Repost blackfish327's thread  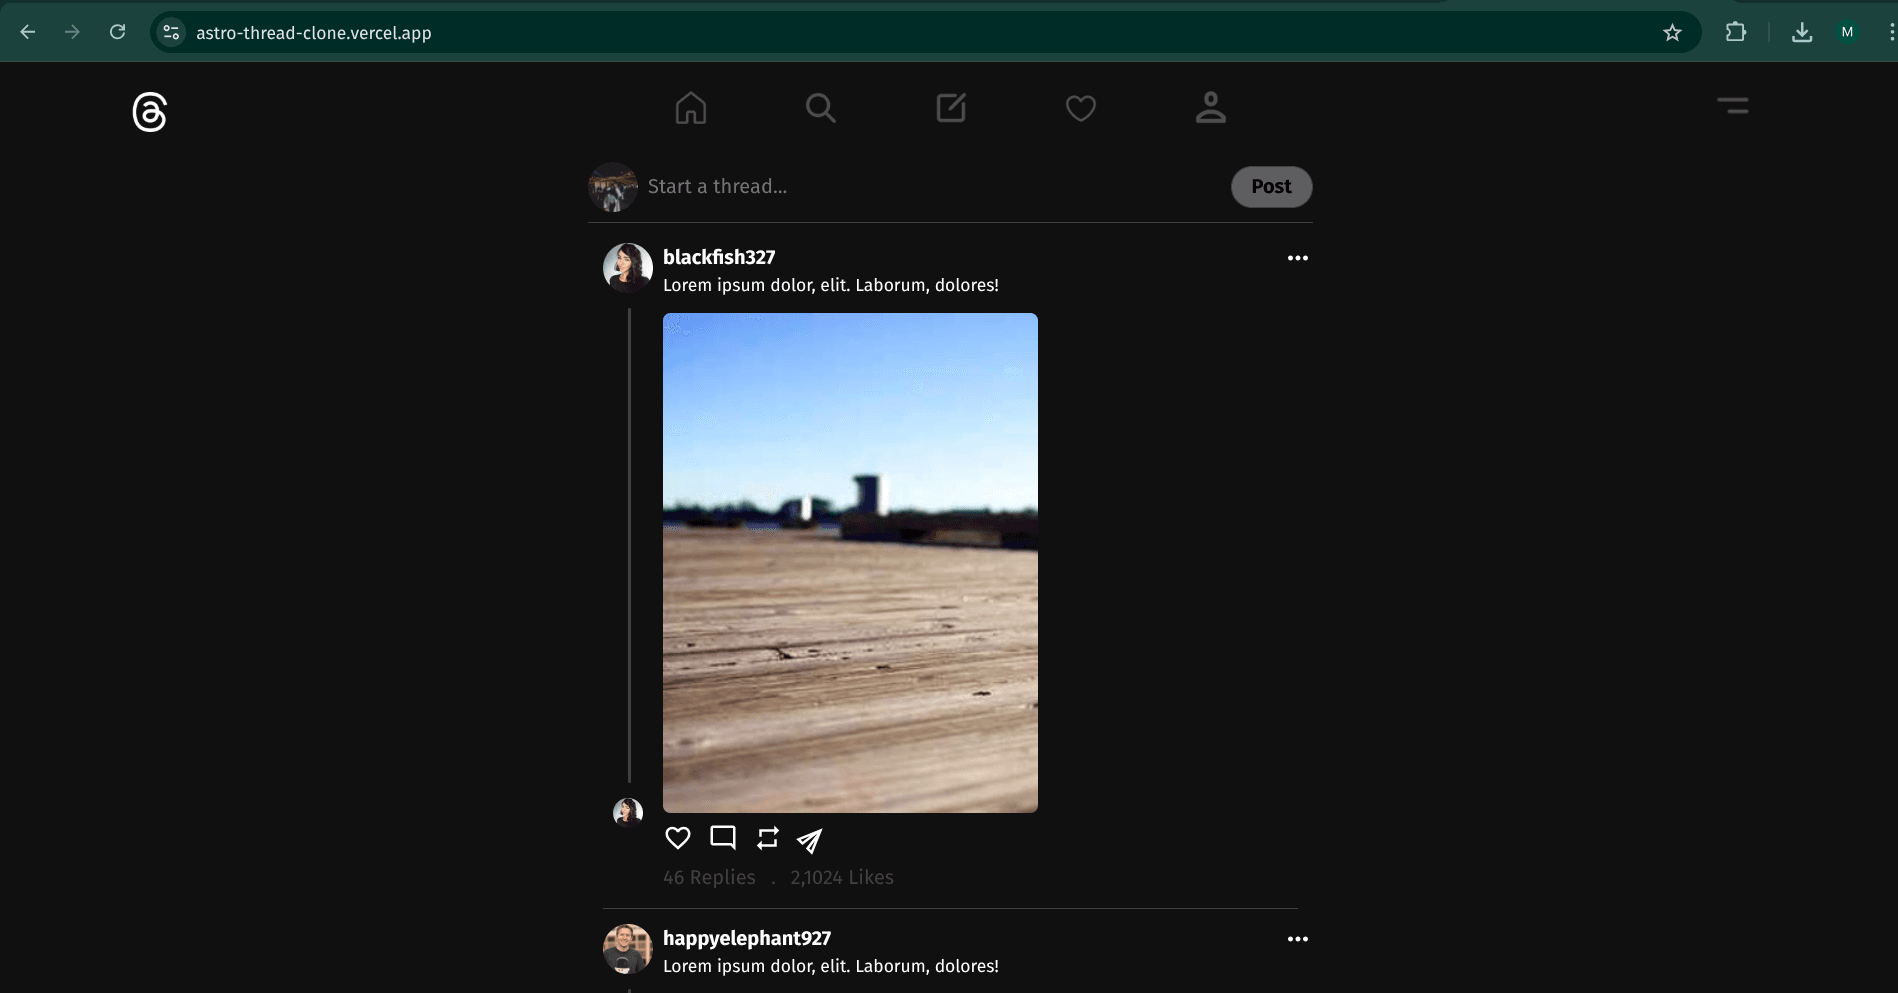click(768, 838)
